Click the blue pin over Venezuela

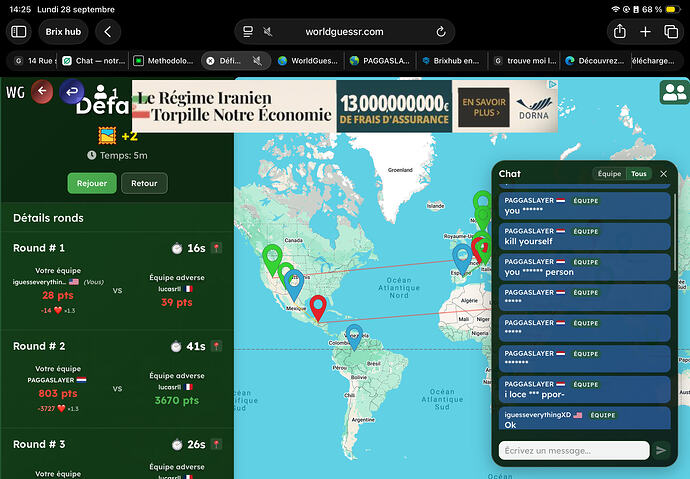coord(354,337)
